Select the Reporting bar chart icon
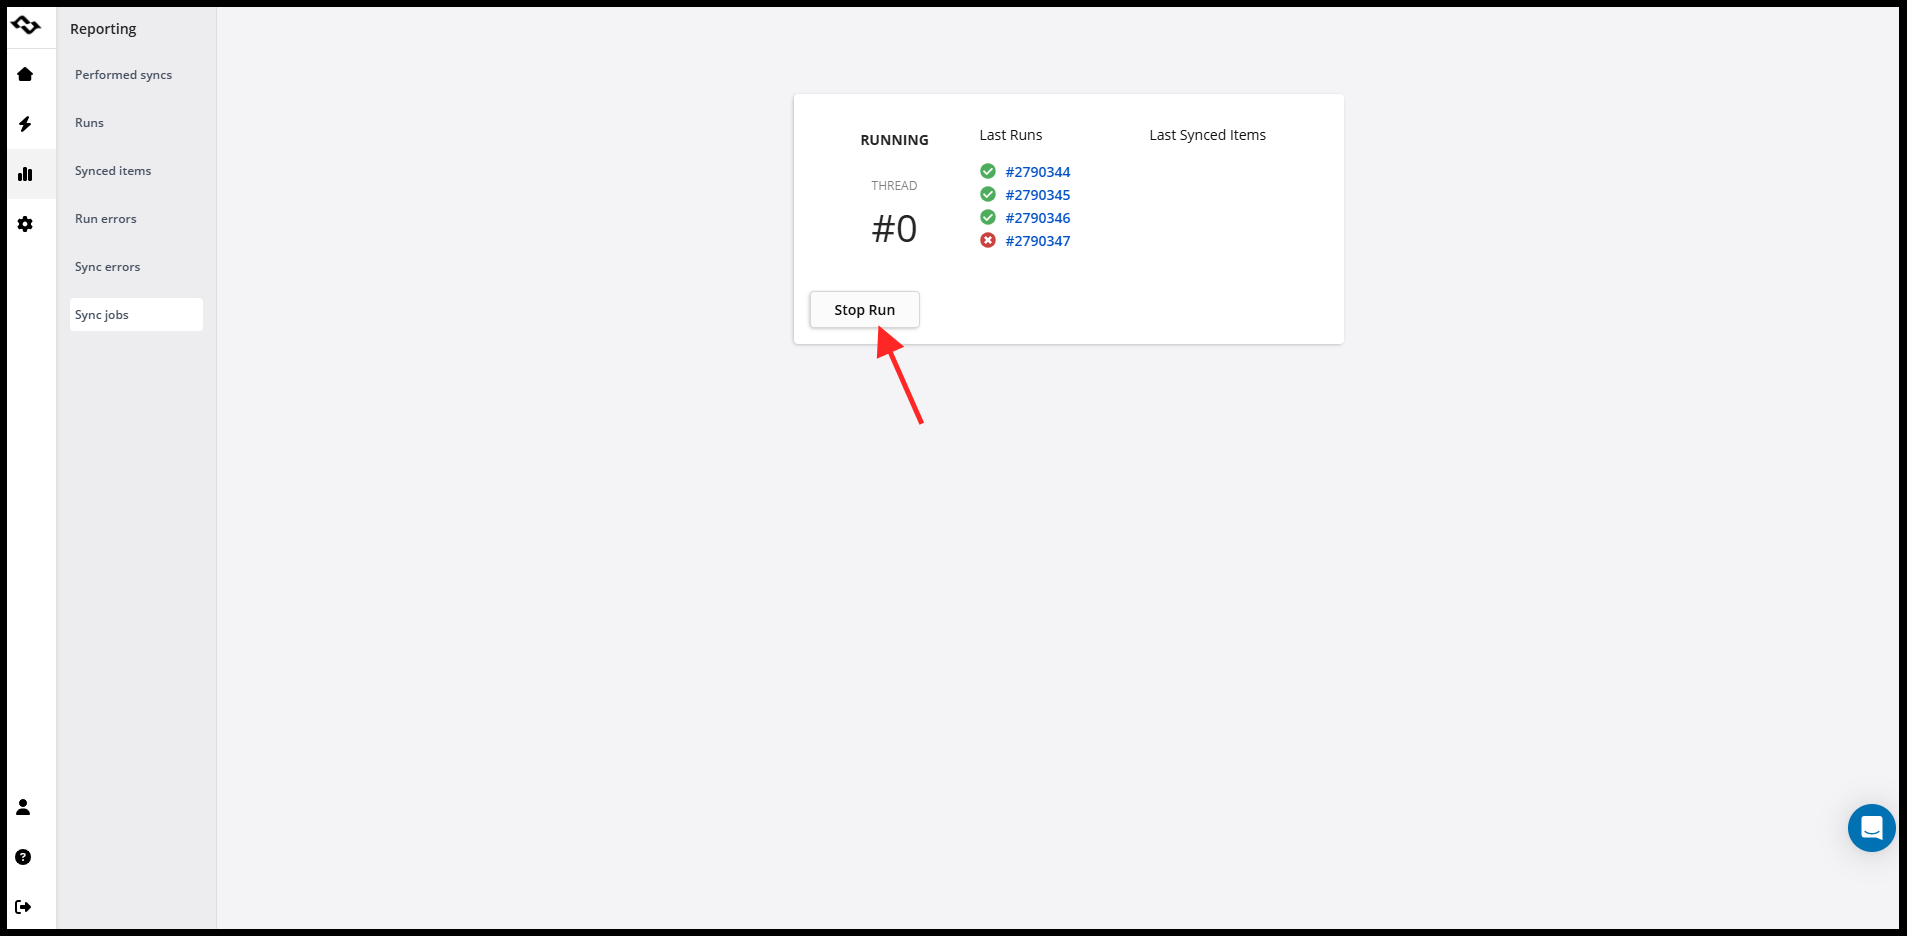The image size is (1907, 936). click(x=26, y=174)
